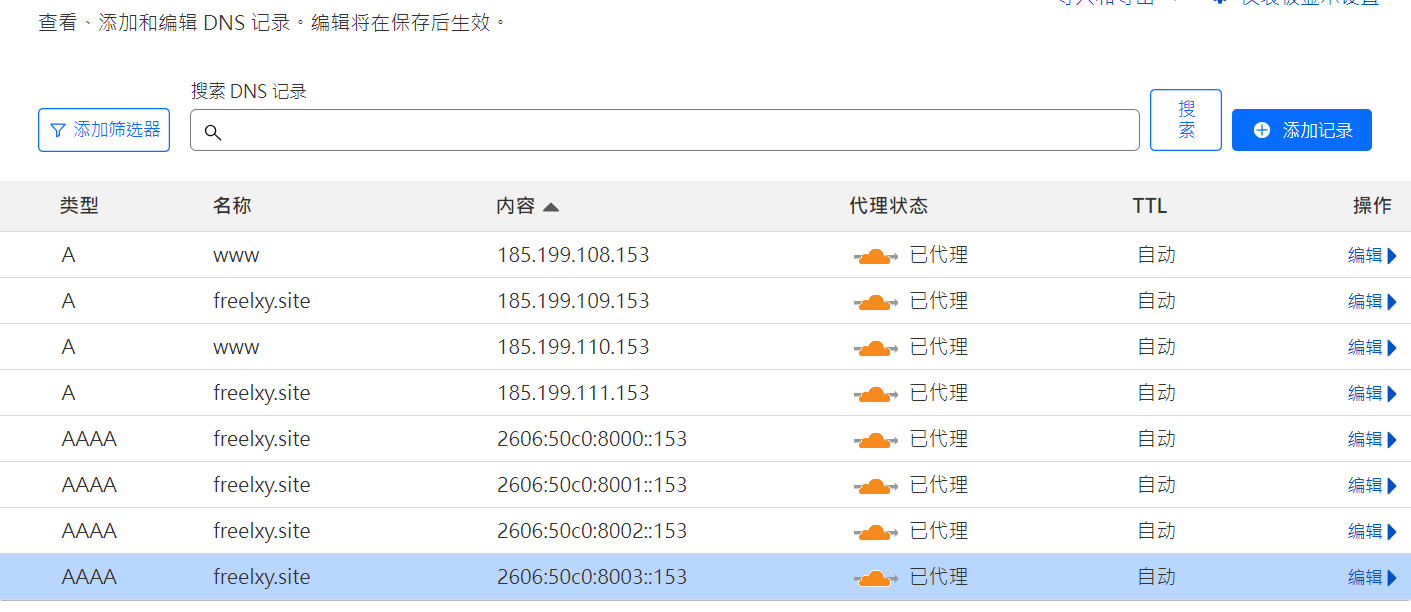This screenshot has width=1411, height=612.
Task: Toggle proxy for AAAA 2606:50c0:8001::153 record
Action: pos(875,485)
